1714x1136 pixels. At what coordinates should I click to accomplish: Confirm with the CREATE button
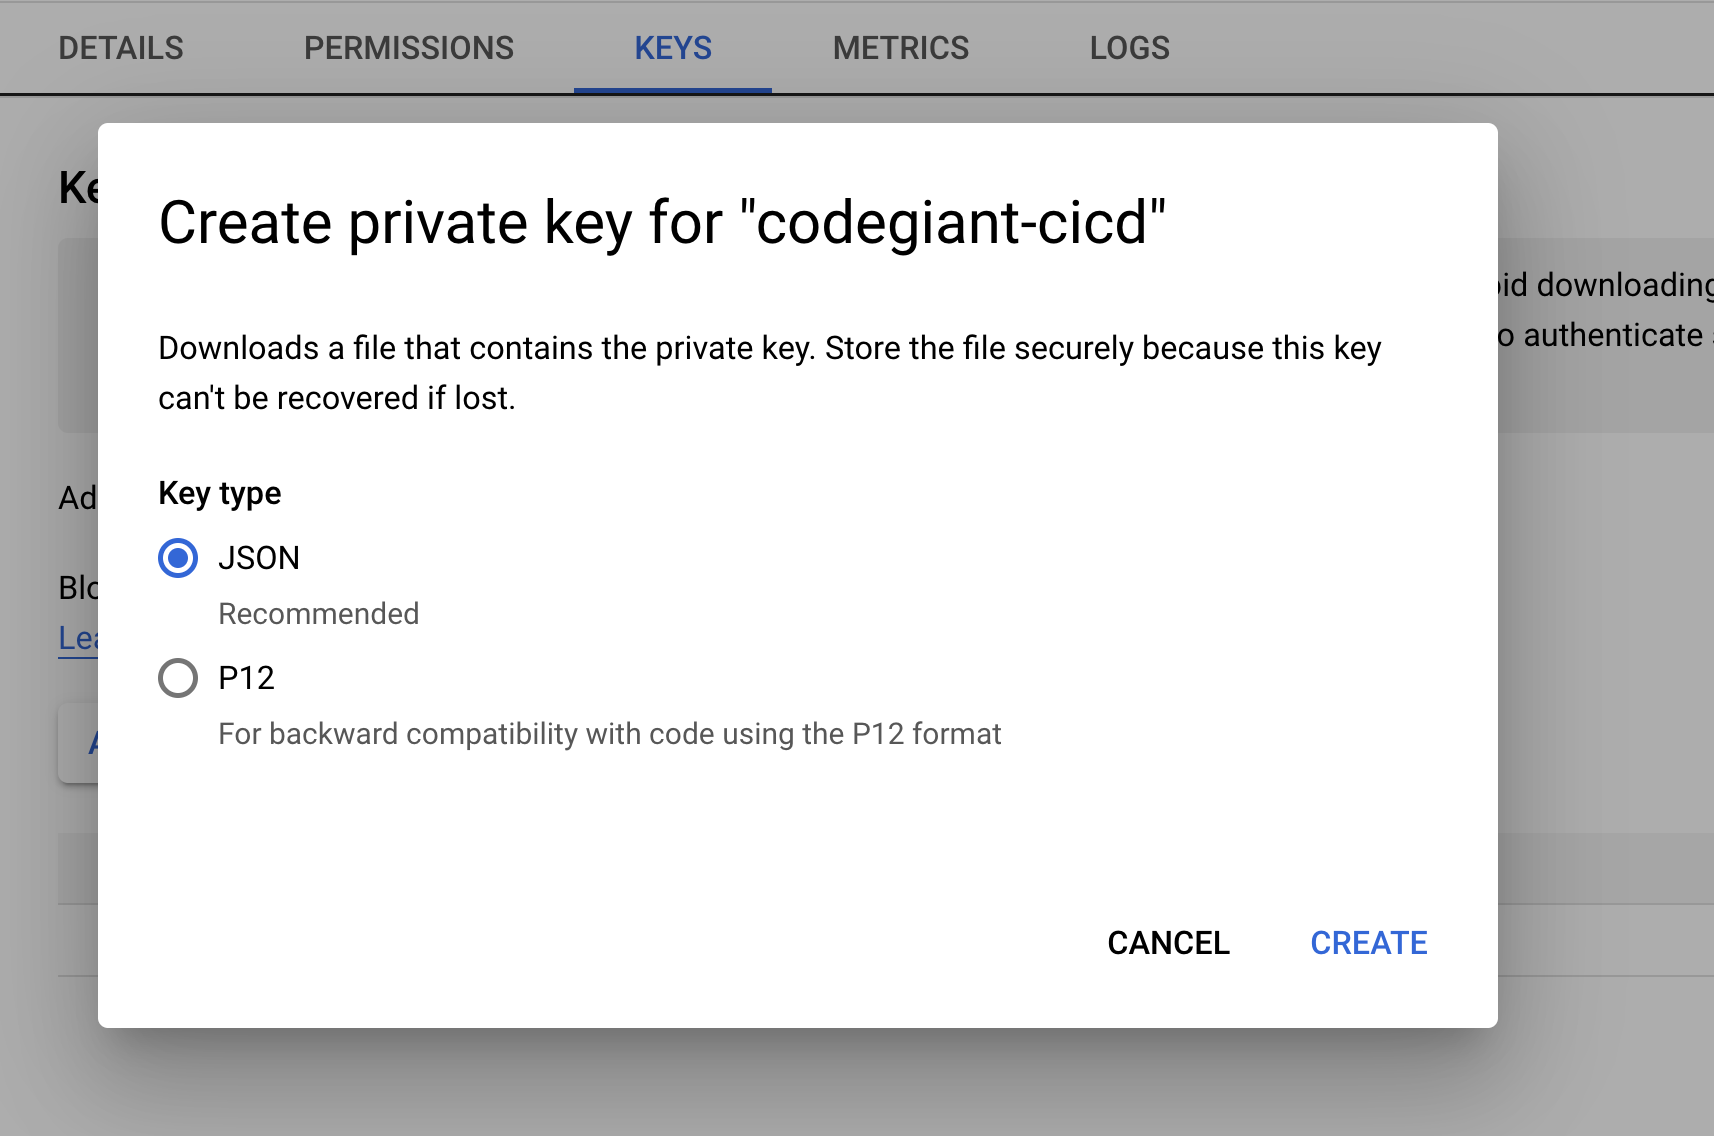click(1369, 943)
